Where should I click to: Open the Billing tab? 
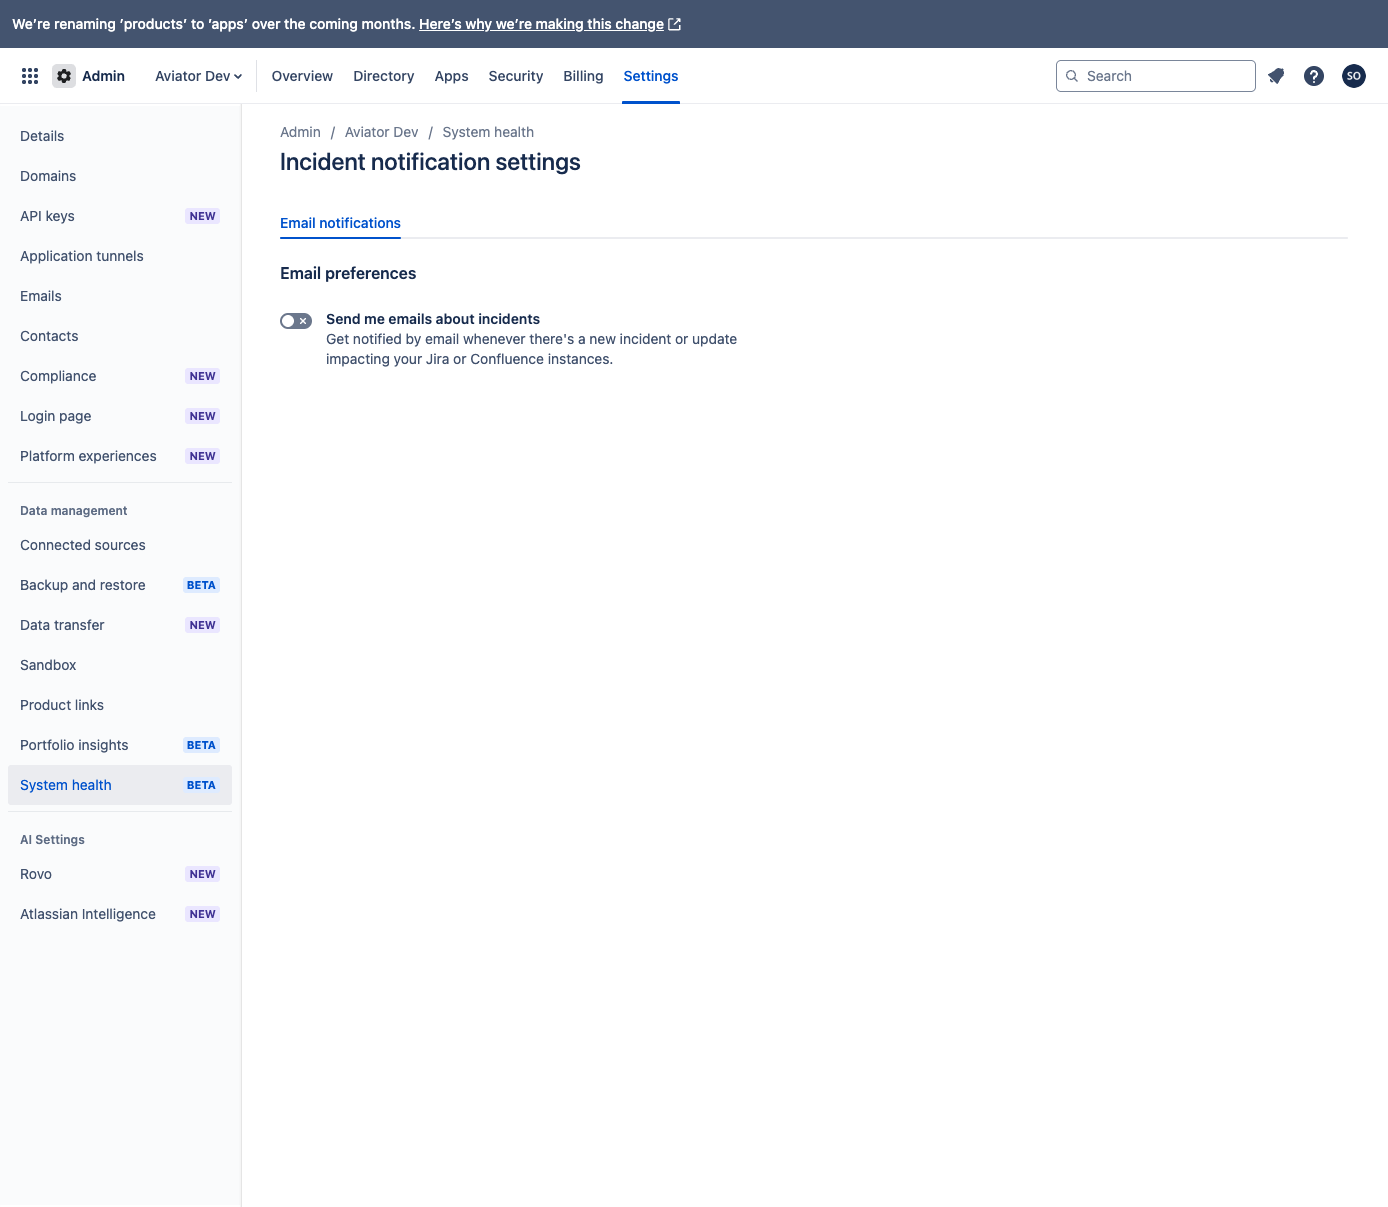[x=583, y=76]
